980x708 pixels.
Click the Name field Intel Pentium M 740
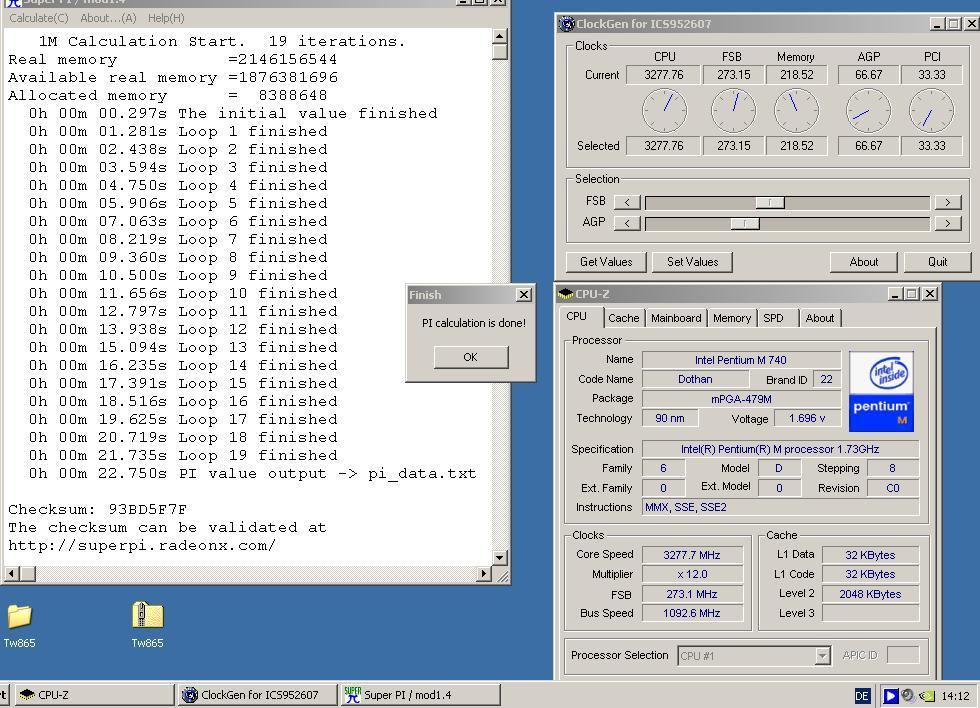click(741, 360)
